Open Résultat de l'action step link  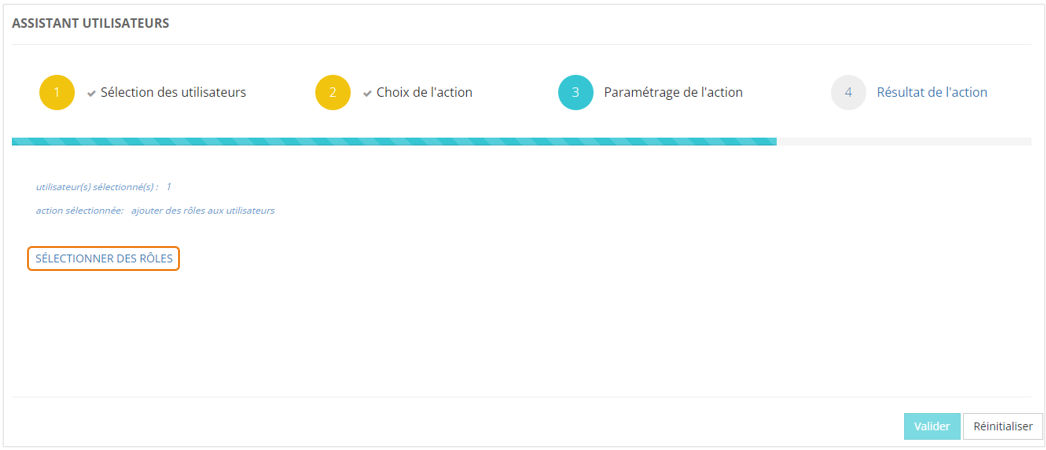point(932,92)
